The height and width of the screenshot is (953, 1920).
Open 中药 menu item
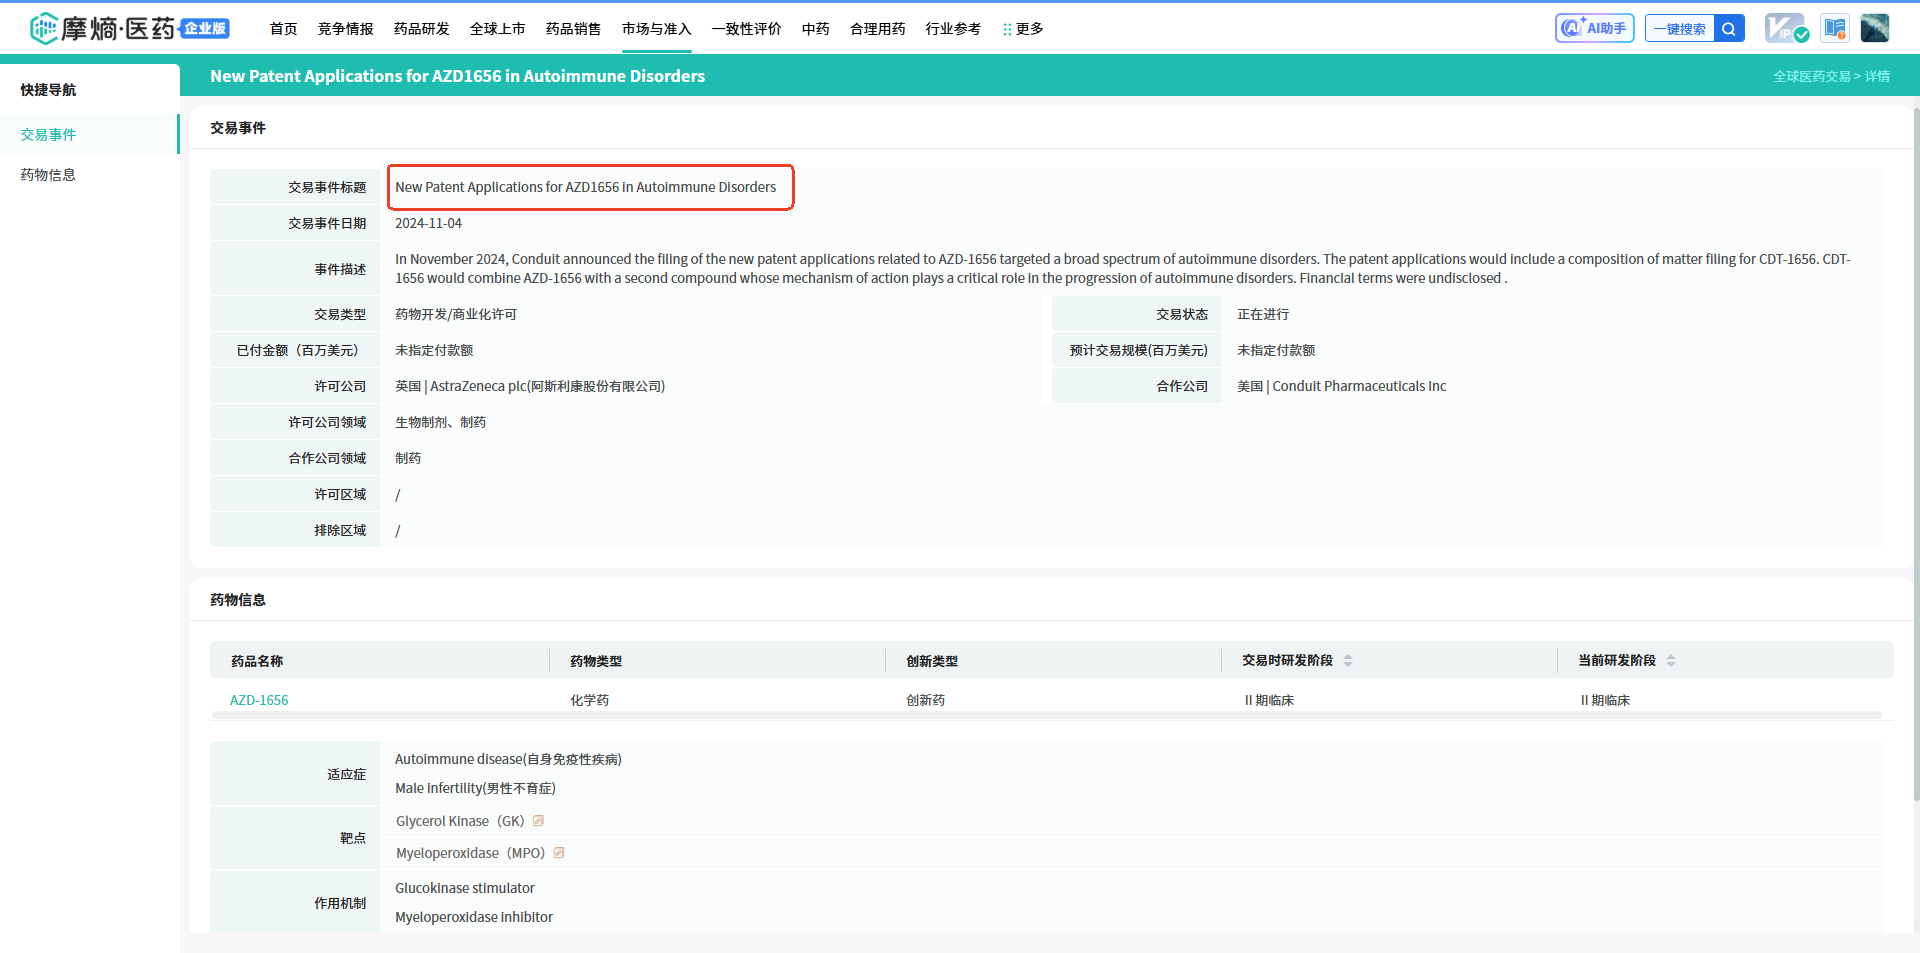(816, 29)
